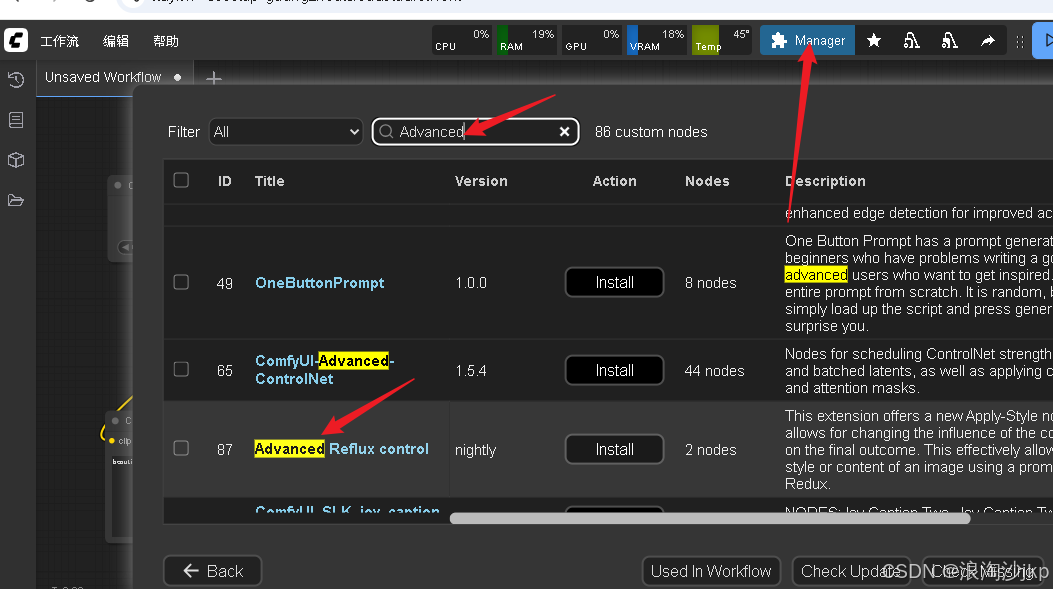Click the horizontal table scrollbar
Image resolution: width=1053 pixels, height=589 pixels.
pos(710,518)
